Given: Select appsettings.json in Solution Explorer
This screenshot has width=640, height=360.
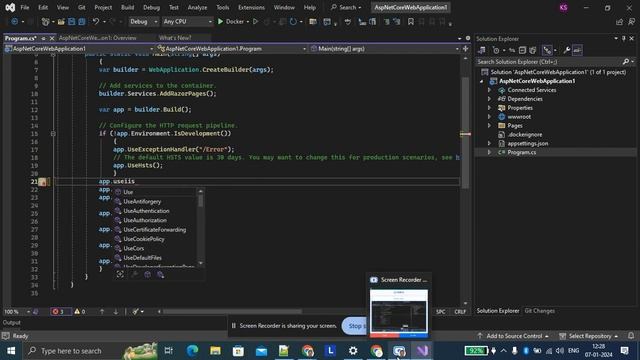Looking at the screenshot, I should pos(527,144).
